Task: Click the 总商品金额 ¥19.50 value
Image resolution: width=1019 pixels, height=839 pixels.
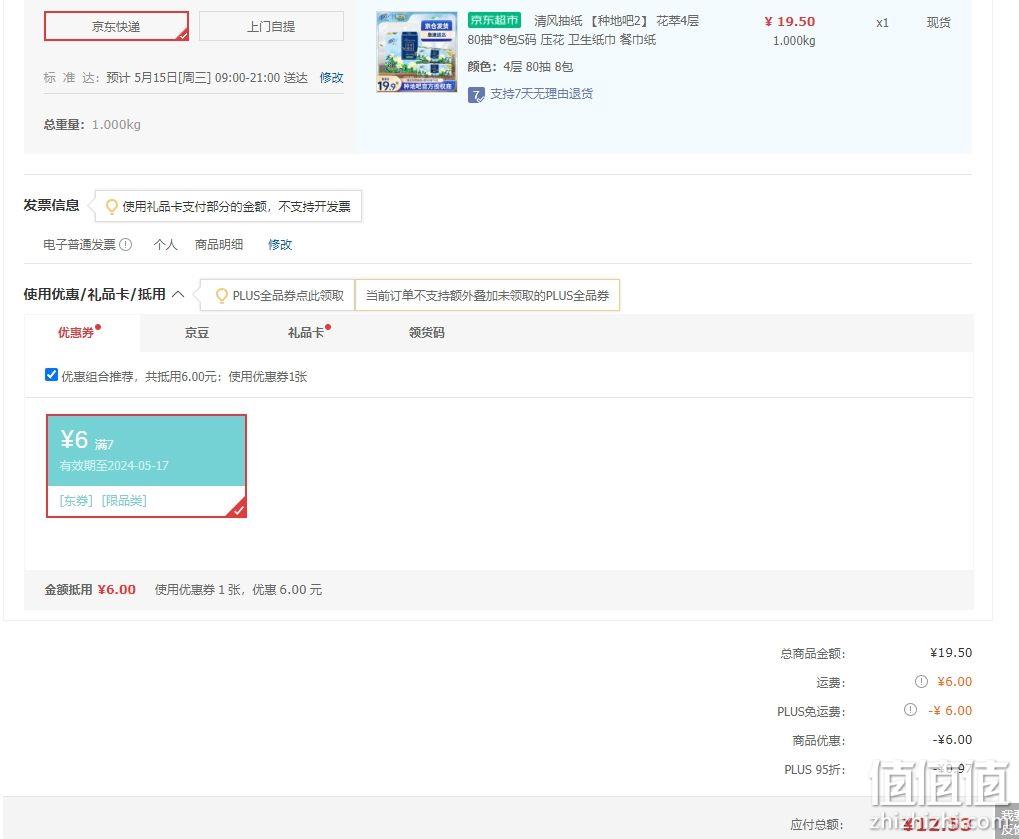Action: [x=951, y=652]
